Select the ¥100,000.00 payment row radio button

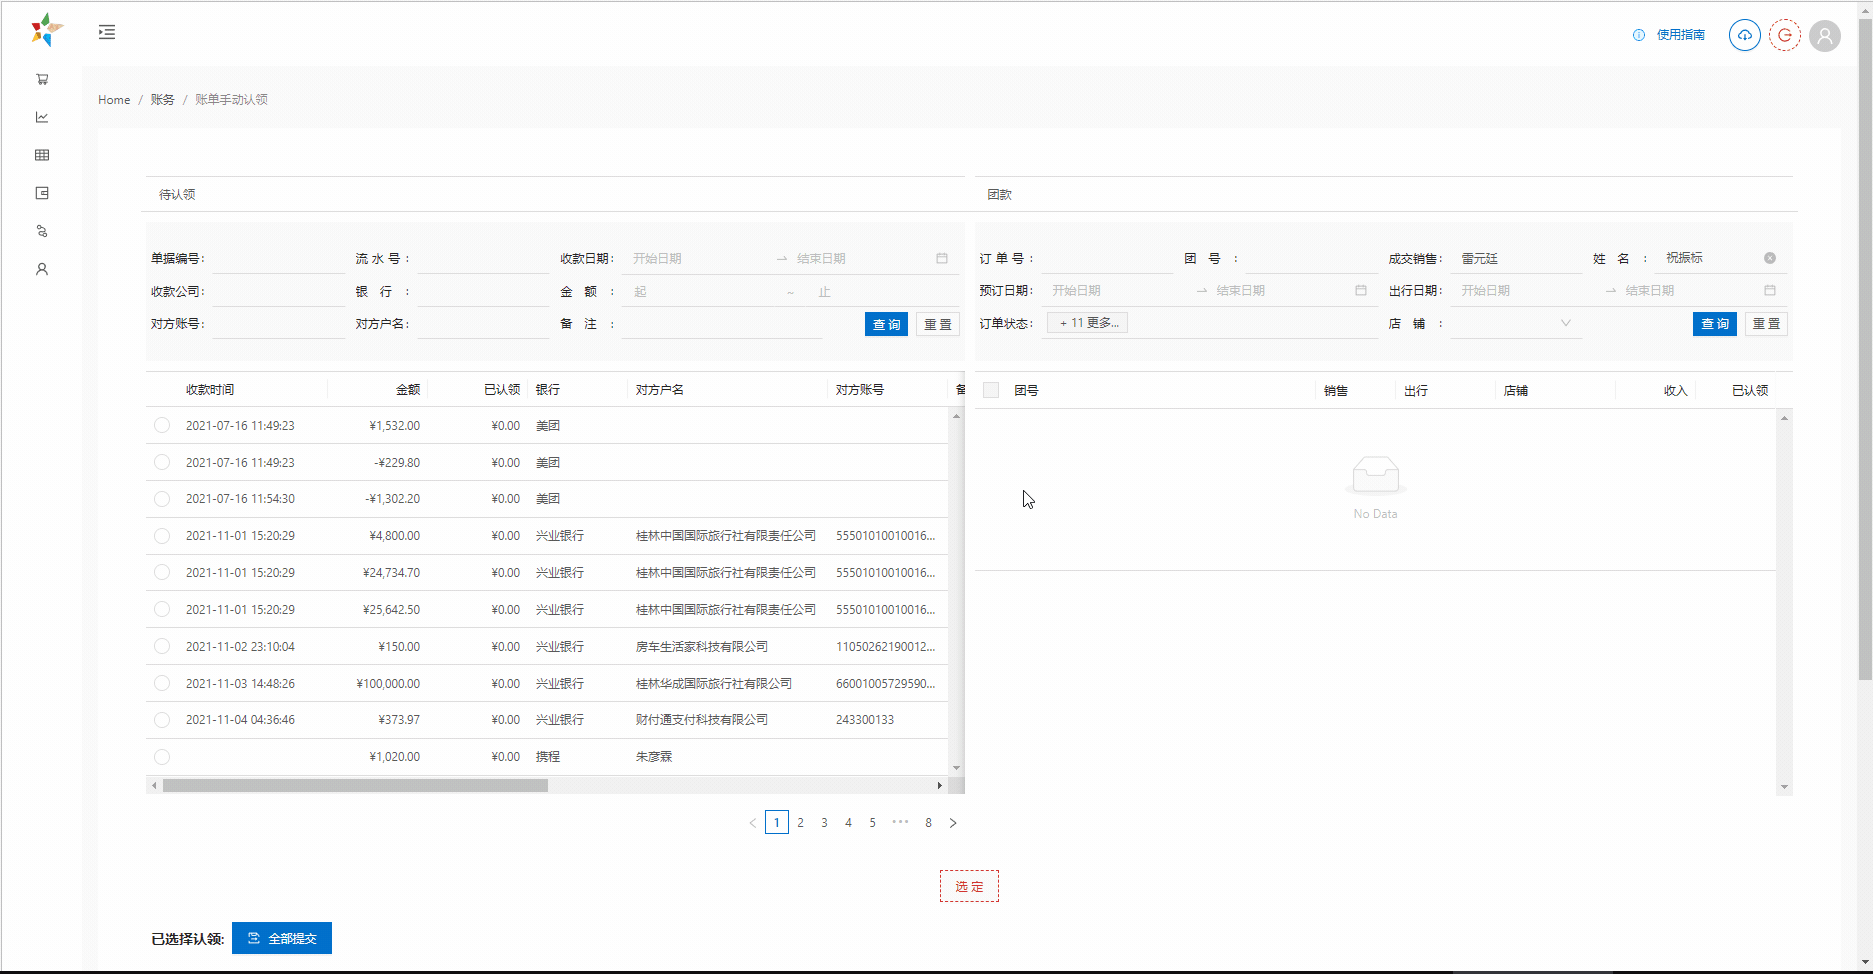pyautogui.click(x=162, y=684)
